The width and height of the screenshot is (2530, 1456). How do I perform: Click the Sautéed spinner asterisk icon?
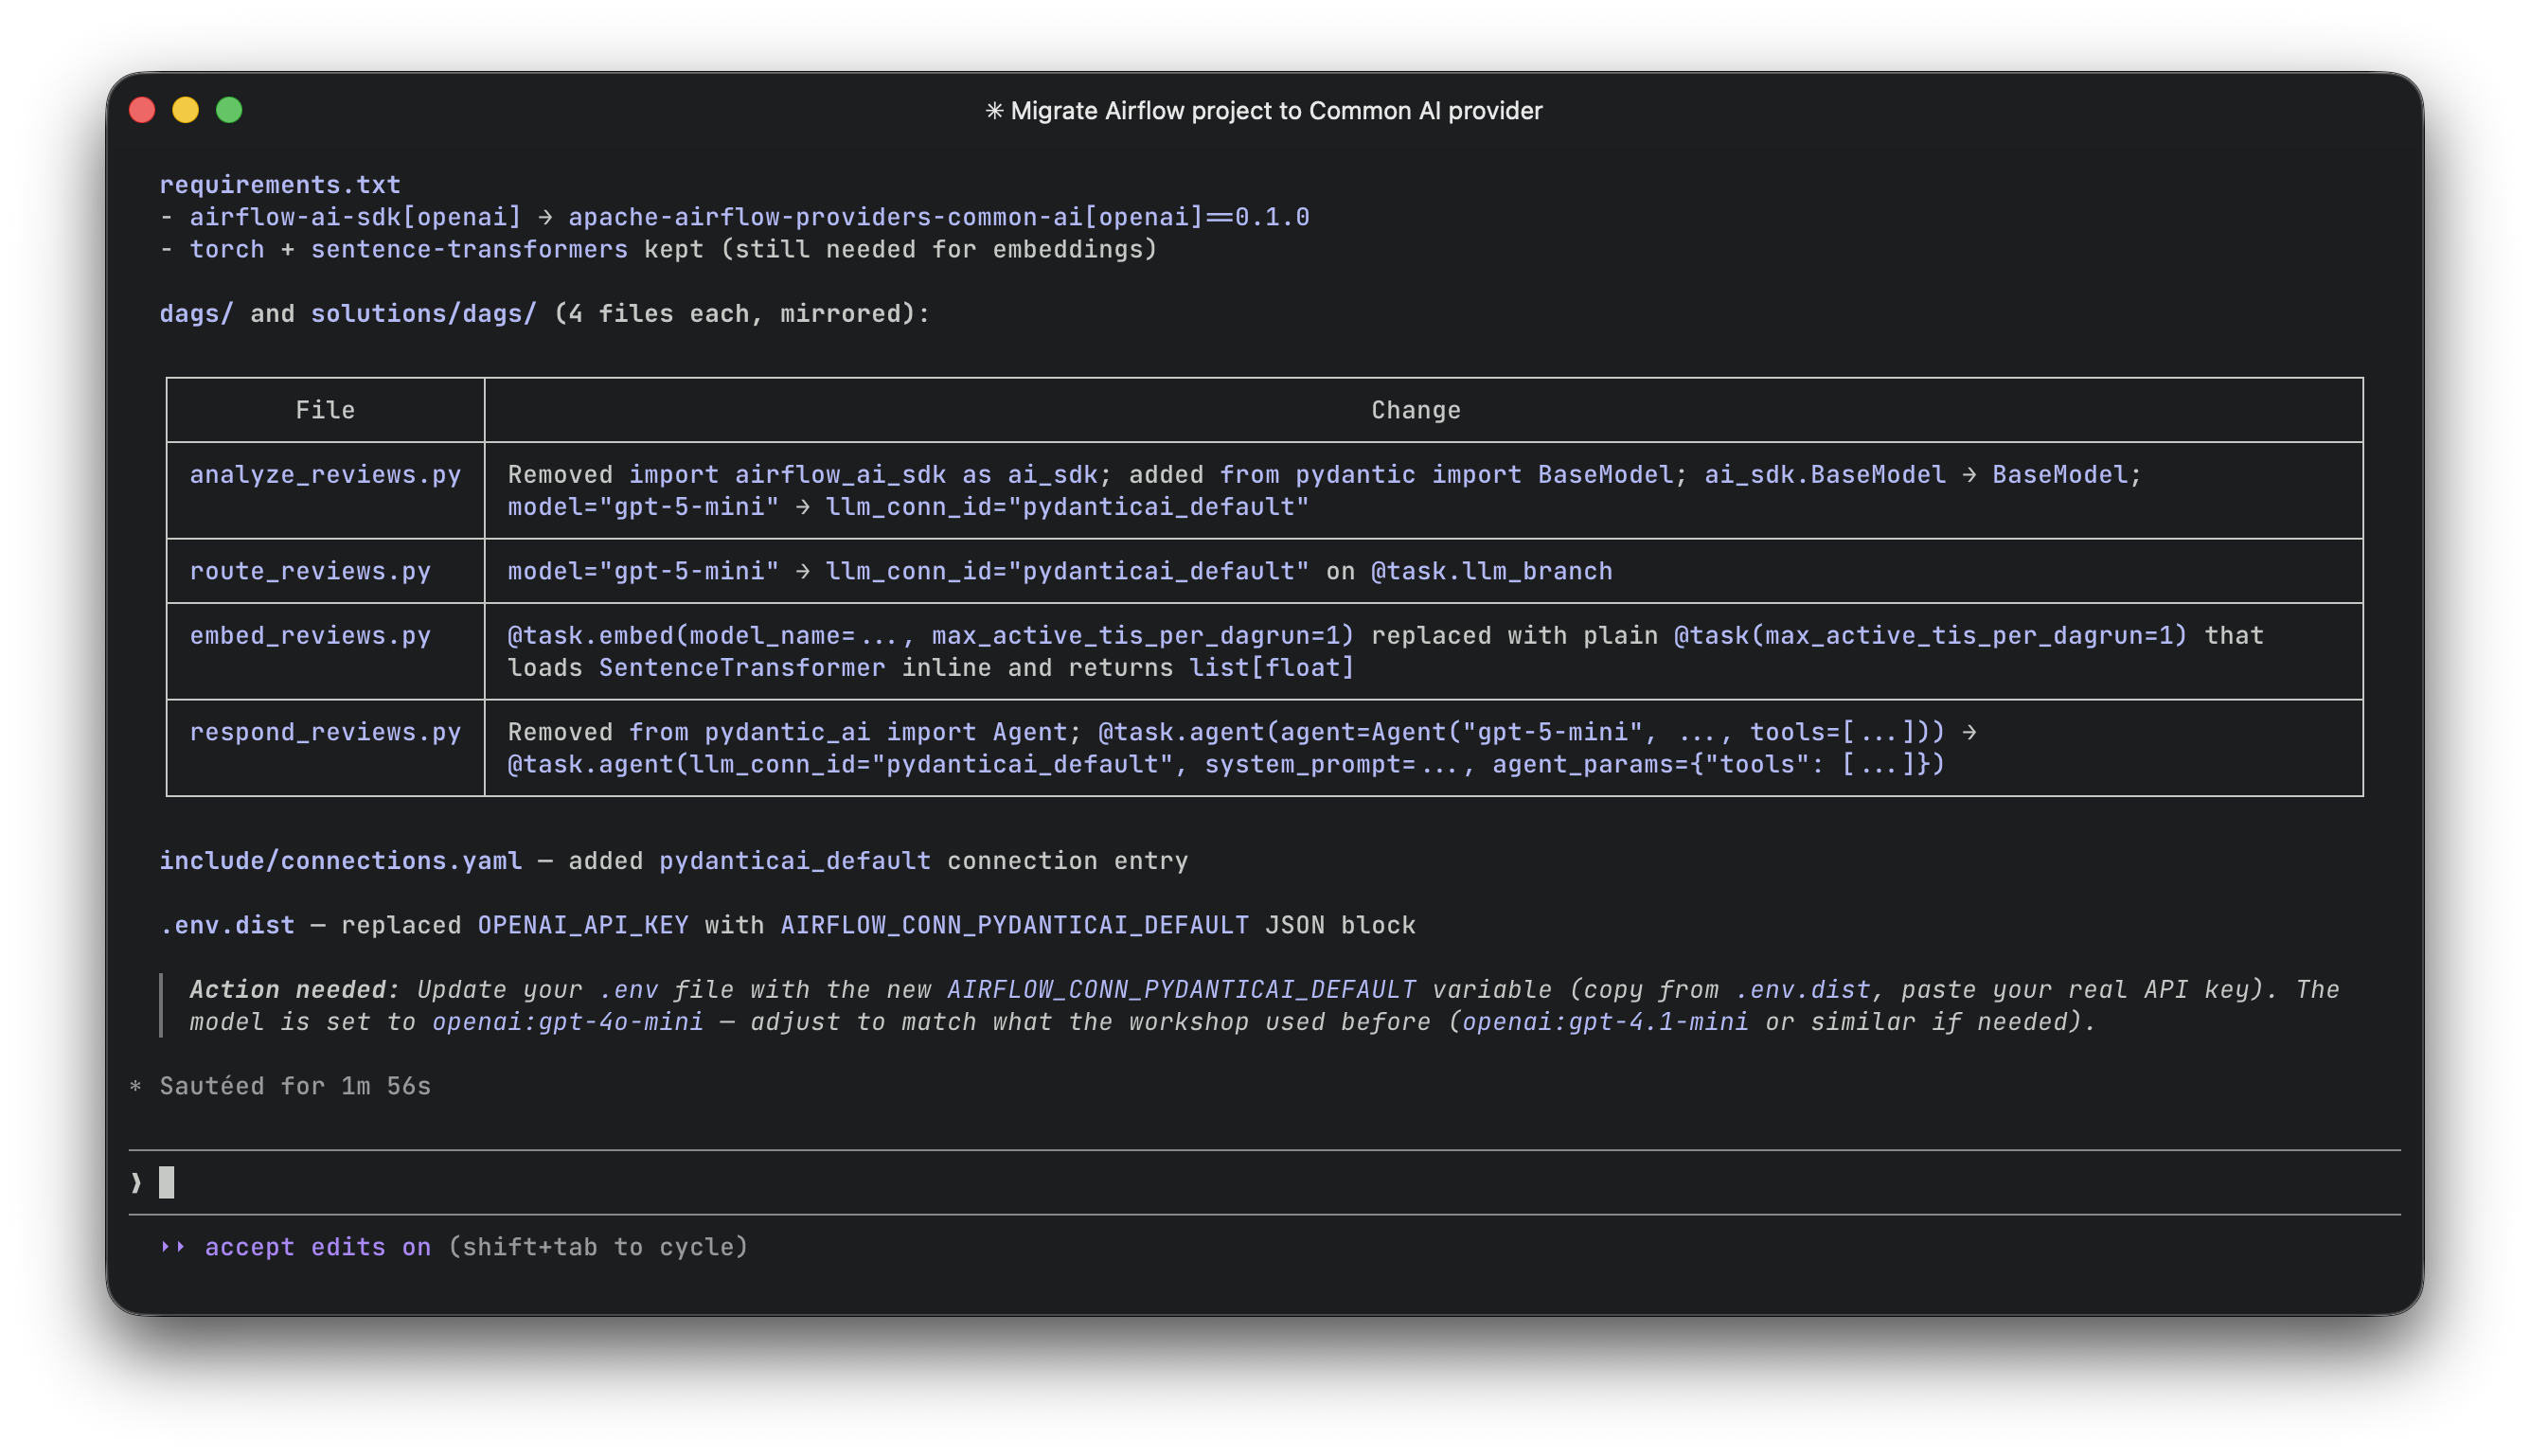(x=136, y=1087)
